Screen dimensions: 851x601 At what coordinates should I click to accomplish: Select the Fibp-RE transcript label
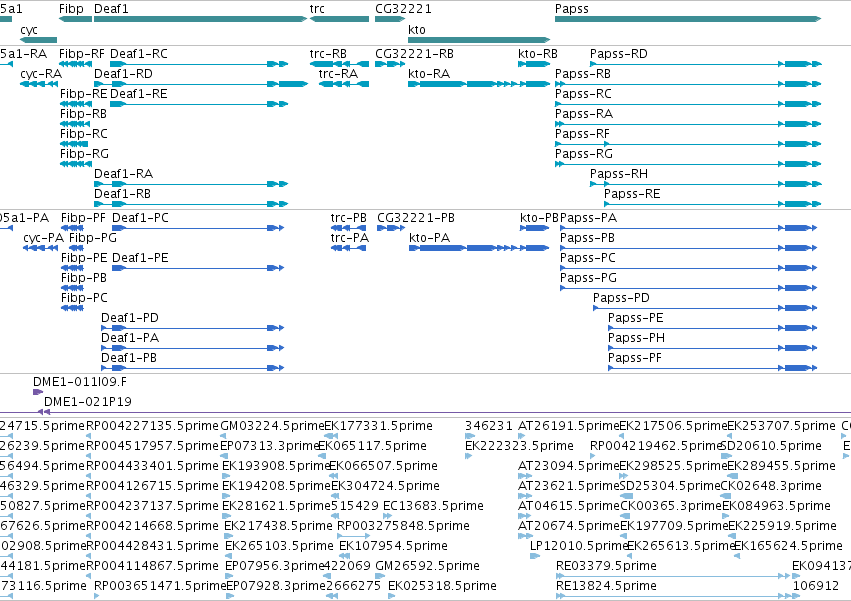point(84,94)
